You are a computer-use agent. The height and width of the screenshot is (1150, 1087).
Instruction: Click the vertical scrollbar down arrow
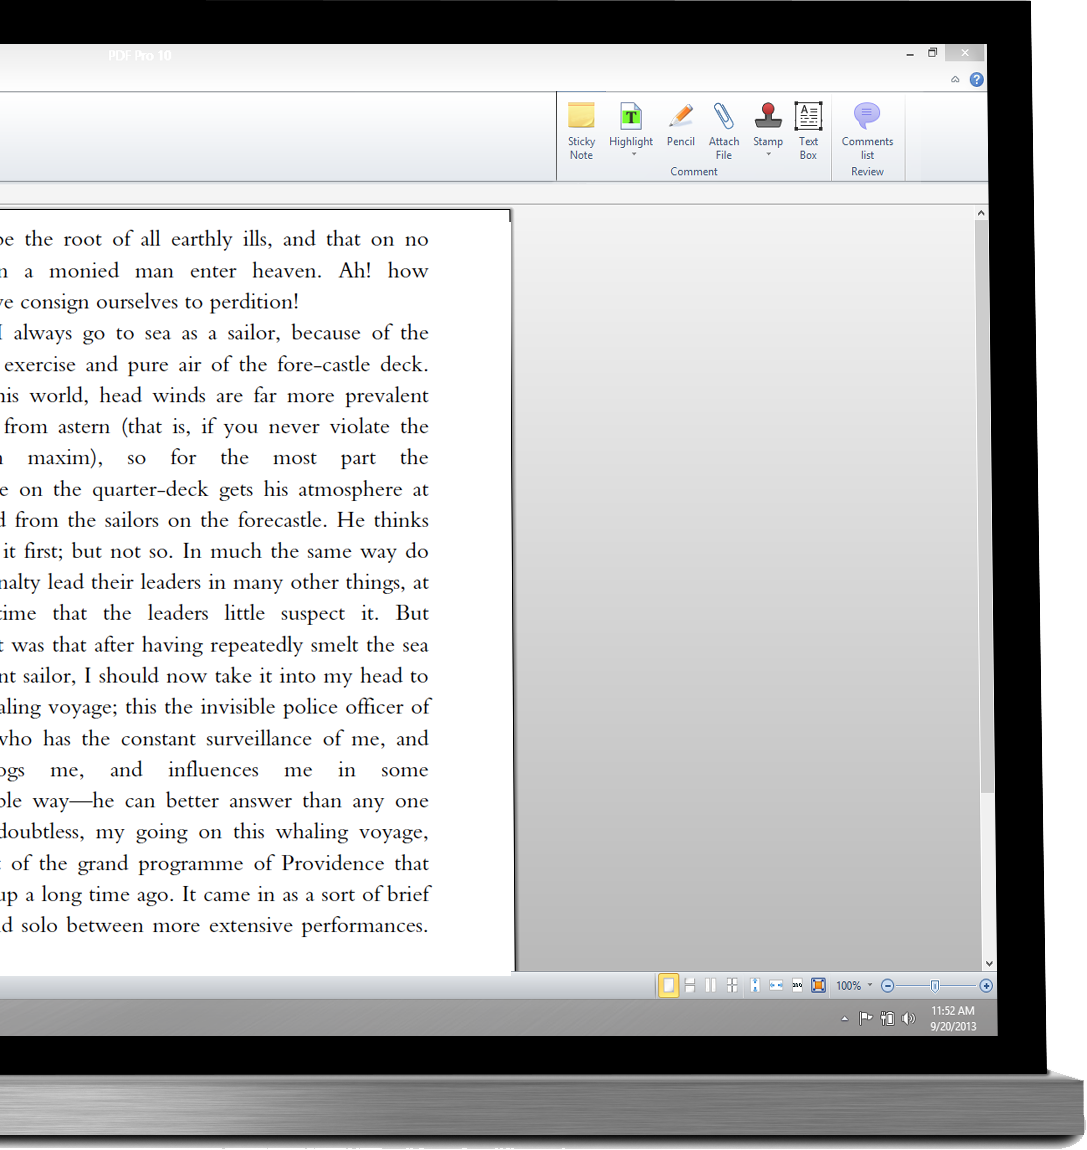pos(989,964)
